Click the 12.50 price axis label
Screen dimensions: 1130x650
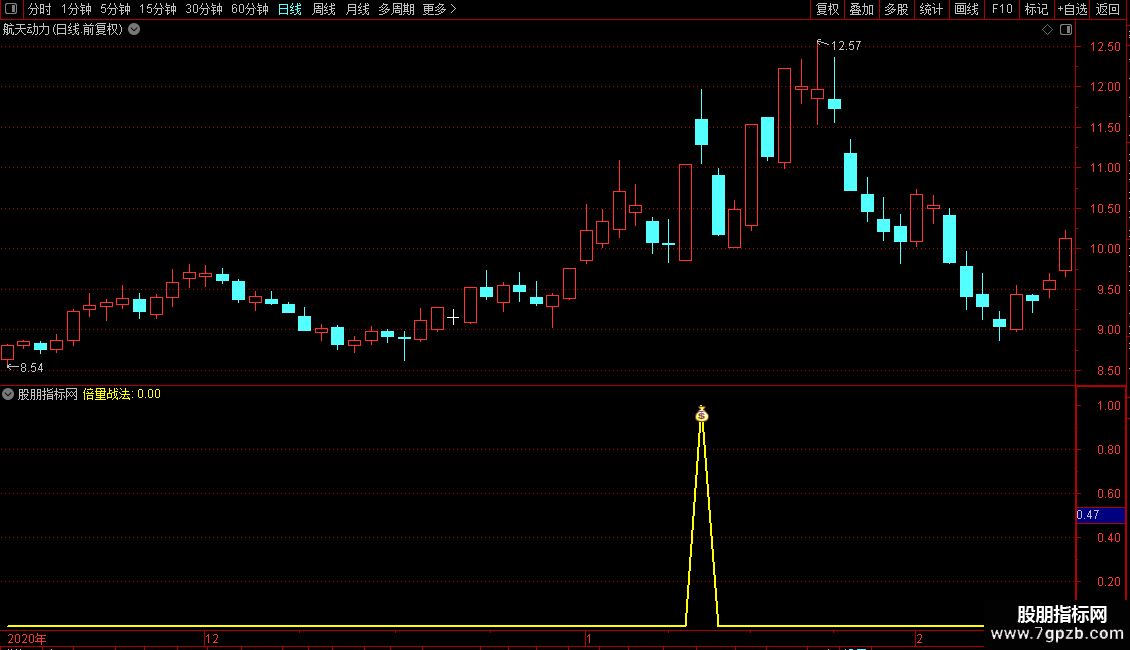[x=1105, y=47]
